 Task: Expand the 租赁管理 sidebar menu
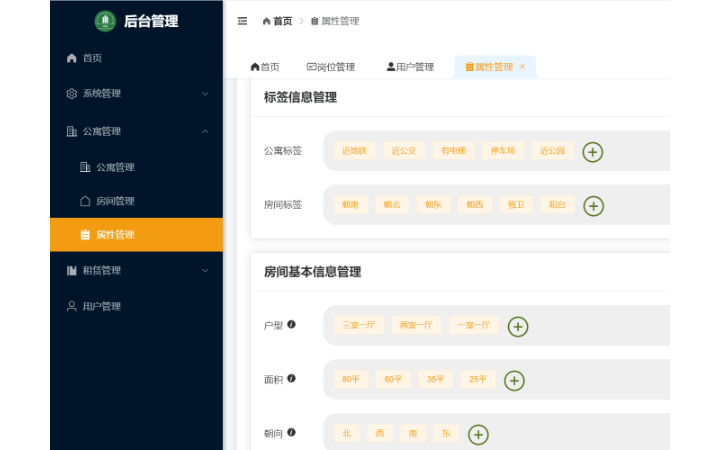(136, 270)
